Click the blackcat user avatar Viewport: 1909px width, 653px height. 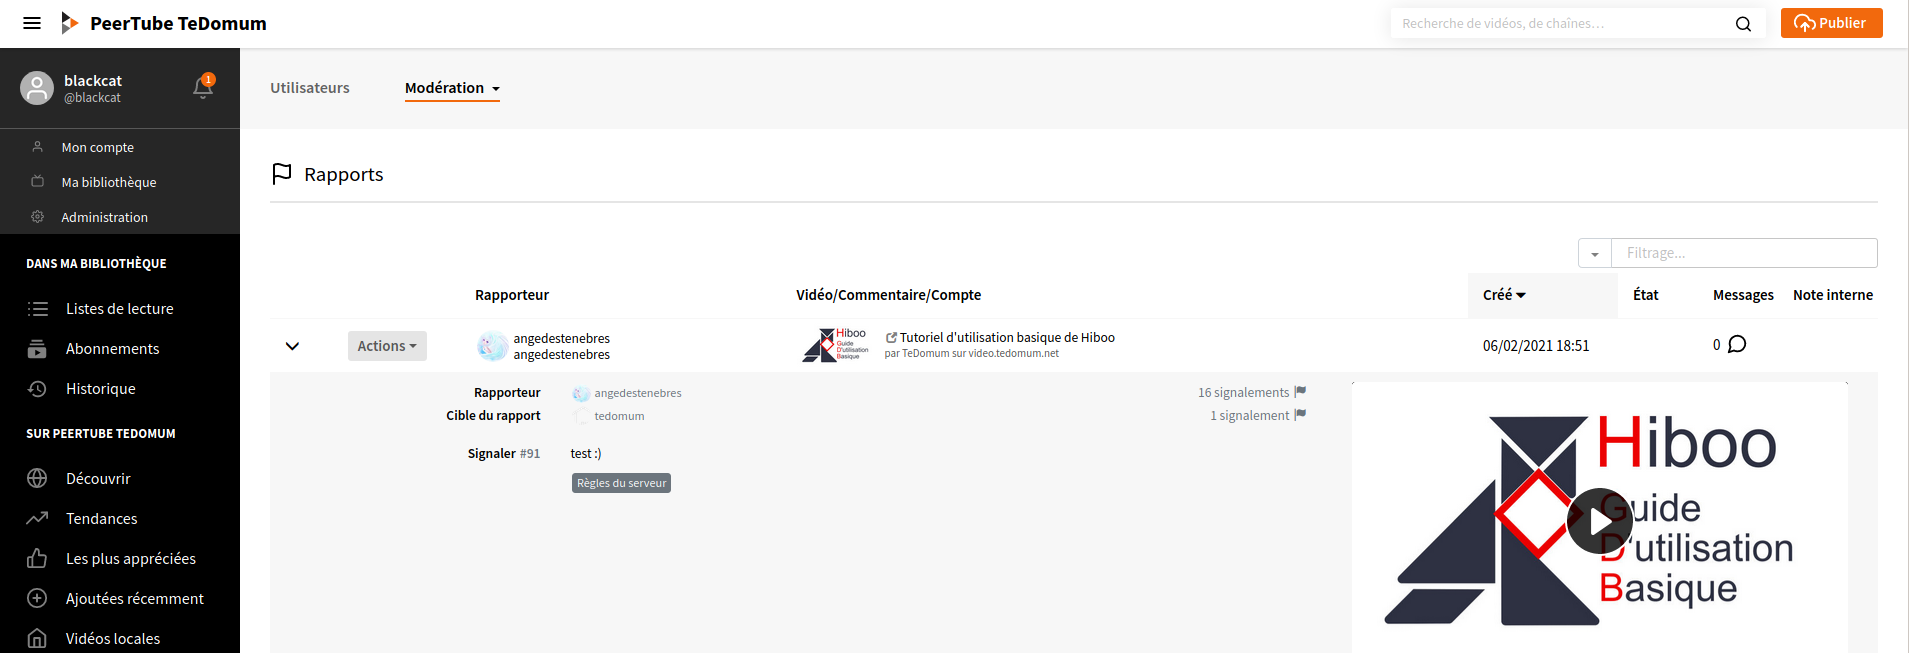(37, 88)
